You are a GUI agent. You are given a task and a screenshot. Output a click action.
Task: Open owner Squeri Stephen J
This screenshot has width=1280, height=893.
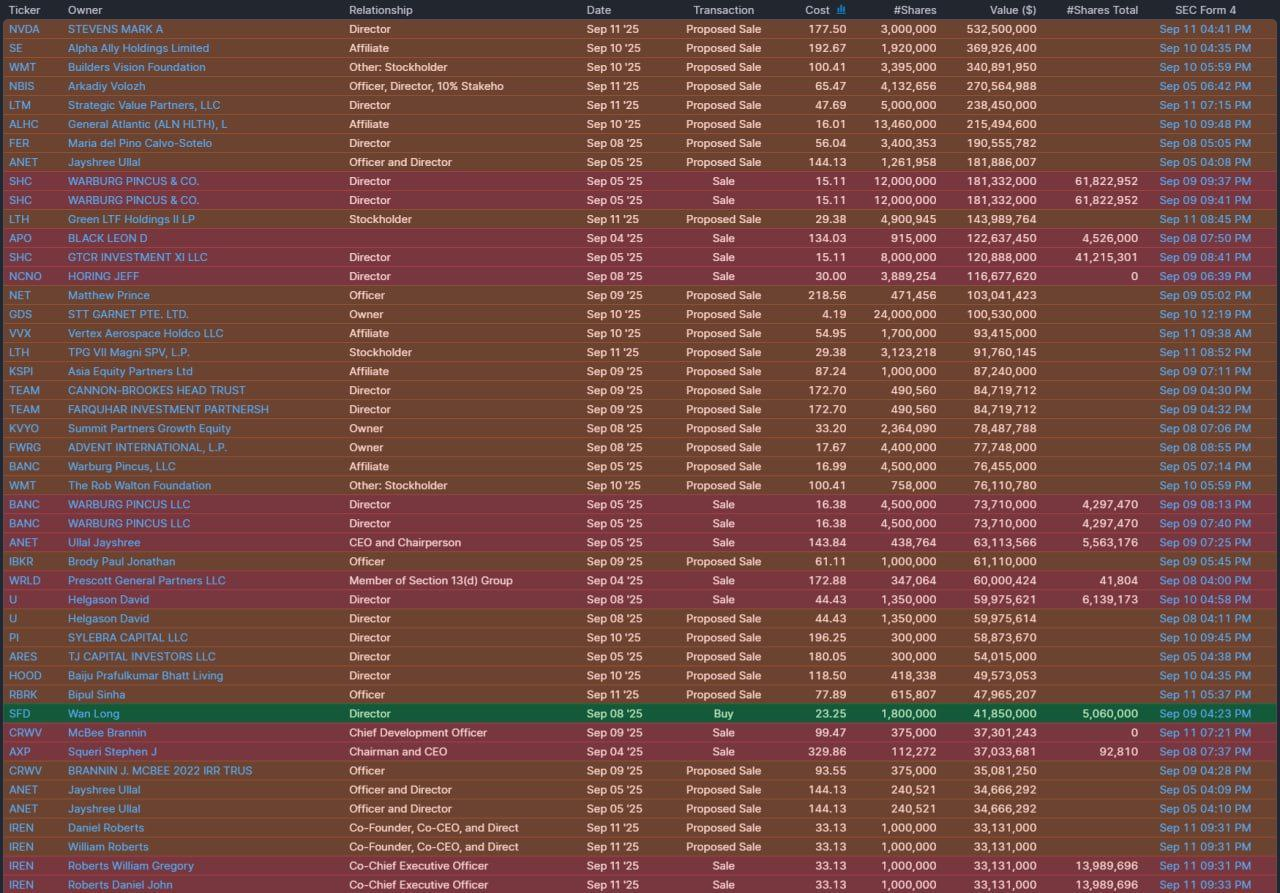tap(112, 751)
